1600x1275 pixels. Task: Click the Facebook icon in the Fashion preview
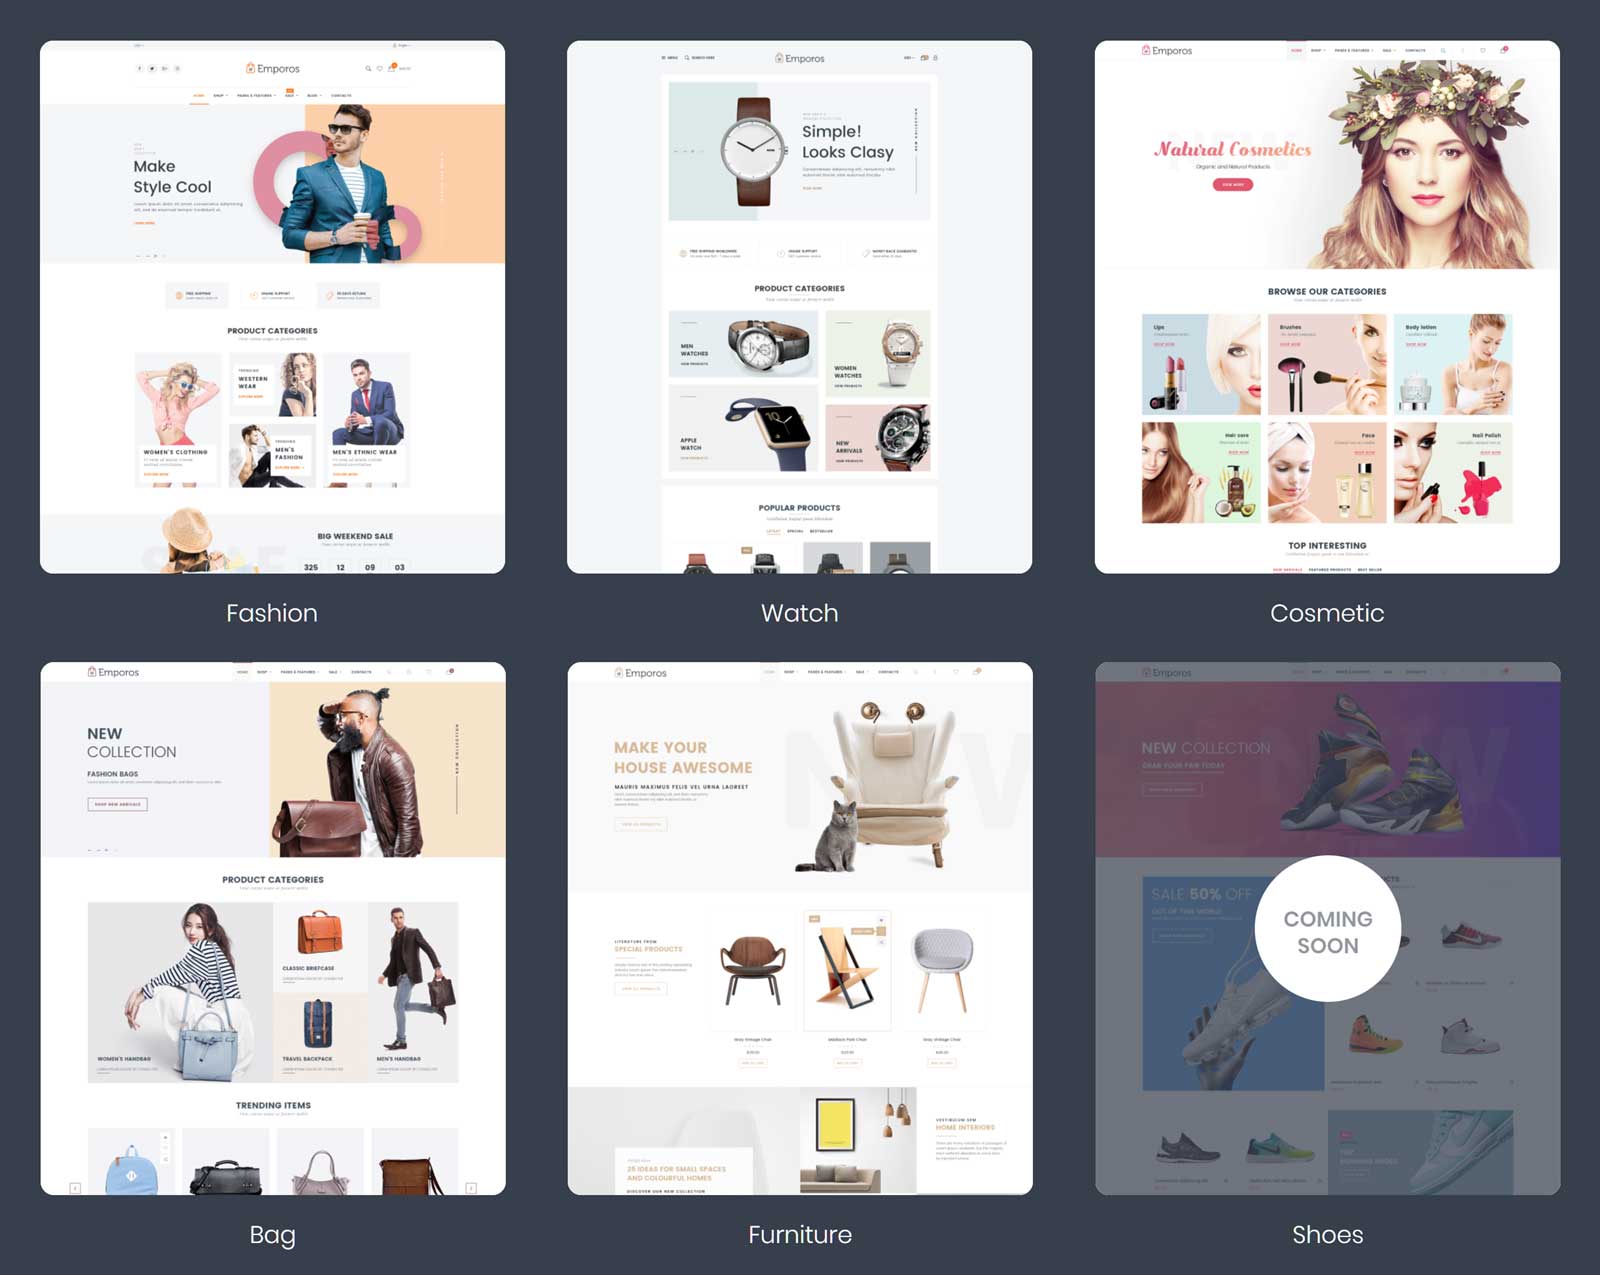click(139, 69)
